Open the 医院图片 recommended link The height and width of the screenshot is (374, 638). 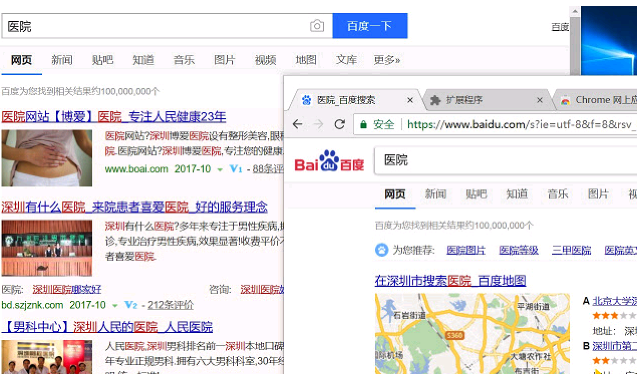[x=466, y=250]
